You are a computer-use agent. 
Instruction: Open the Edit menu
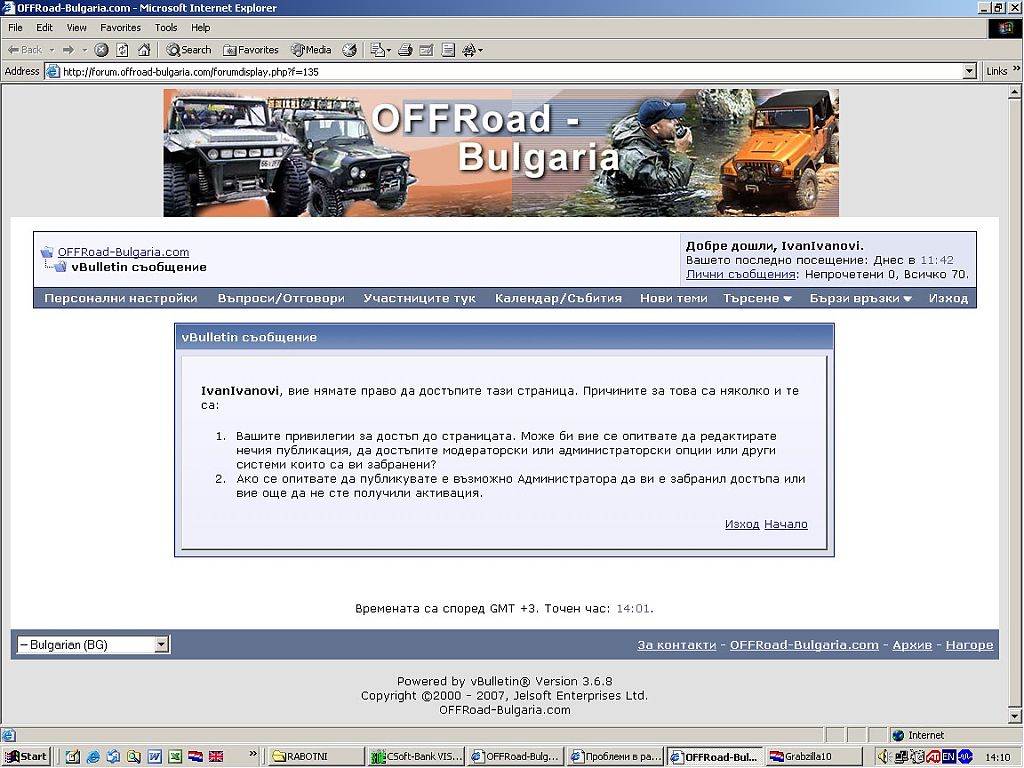coord(44,27)
